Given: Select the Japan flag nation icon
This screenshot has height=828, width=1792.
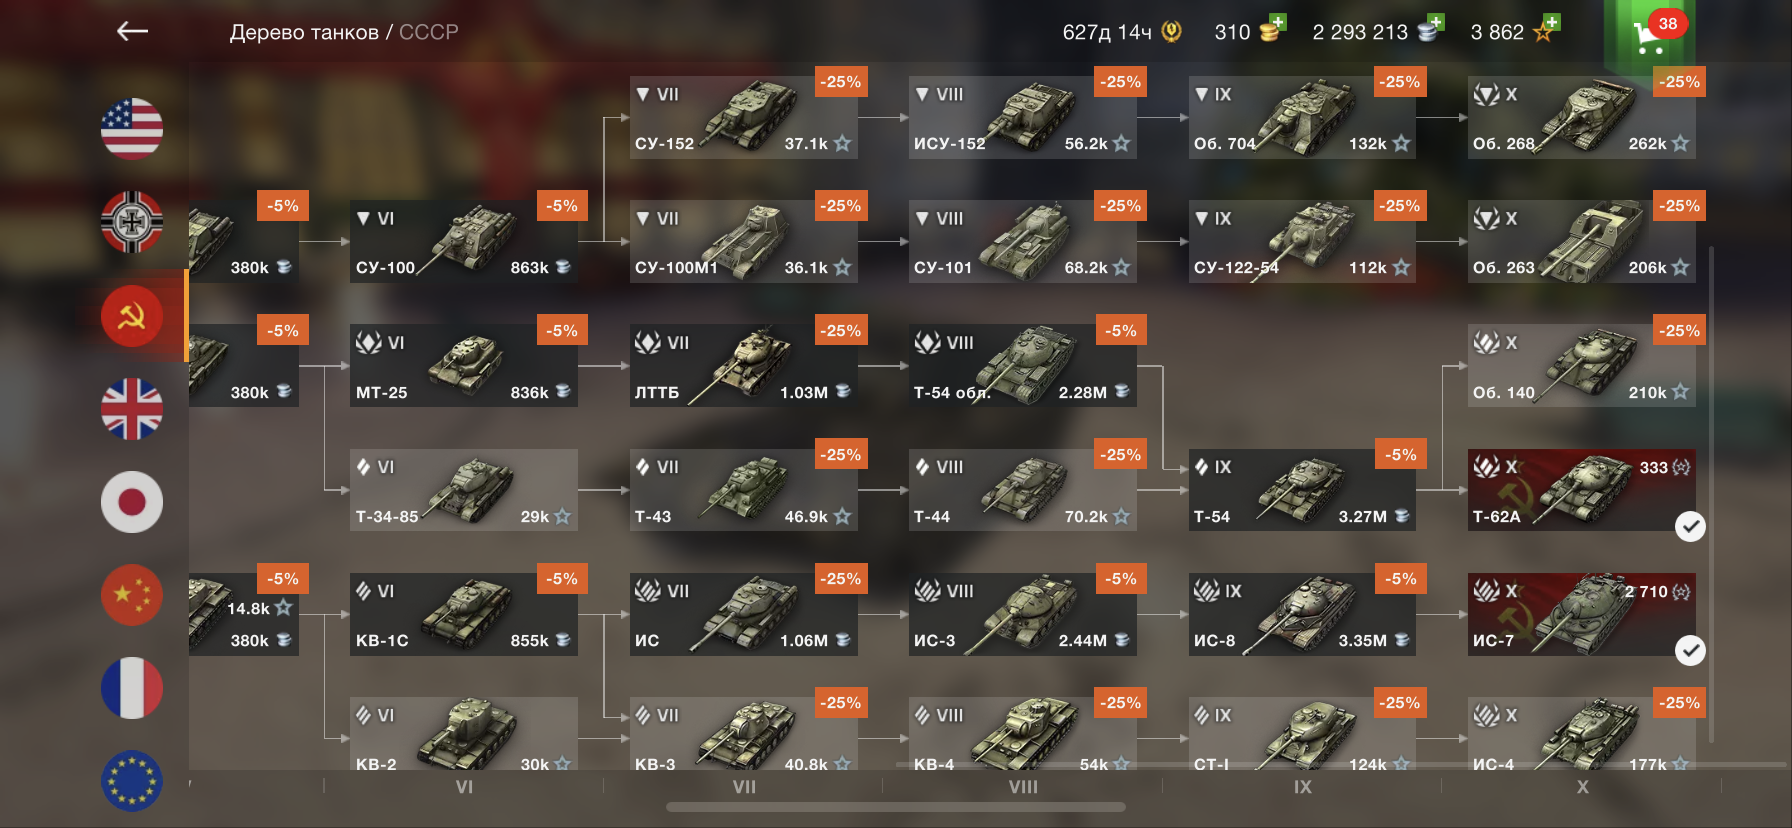Looking at the screenshot, I should (132, 502).
